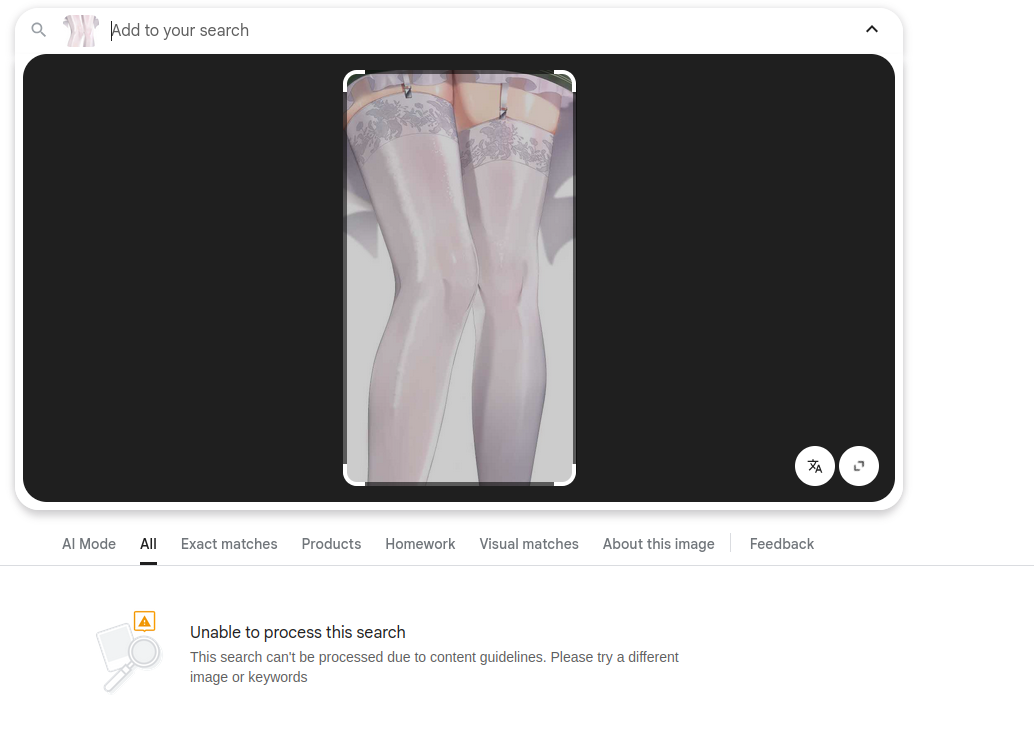Click the top-left crop corner handle
Image resolution: width=1034 pixels, height=738 pixels.
click(x=352, y=79)
